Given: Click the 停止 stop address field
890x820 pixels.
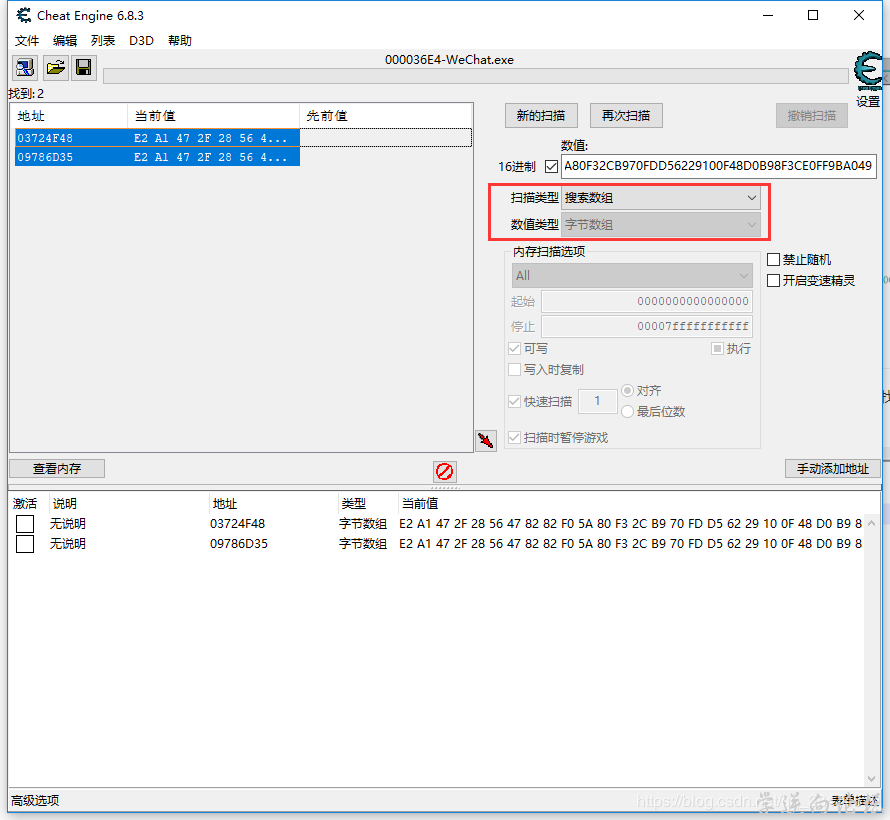Looking at the screenshot, I should click(647, 326).
